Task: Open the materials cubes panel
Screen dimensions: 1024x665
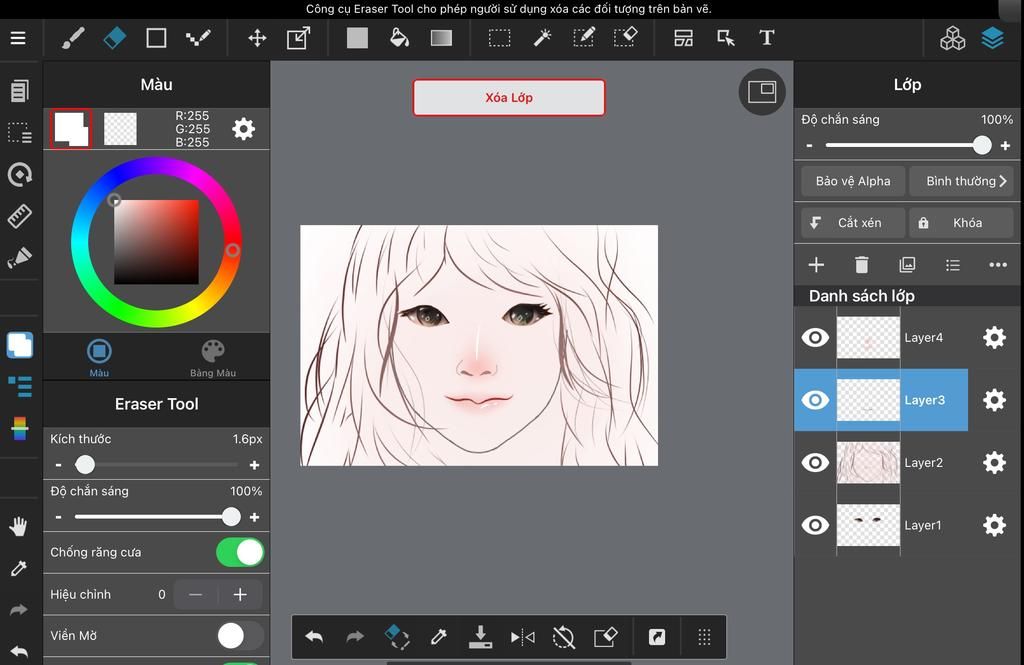Action: tap(953, 38)
